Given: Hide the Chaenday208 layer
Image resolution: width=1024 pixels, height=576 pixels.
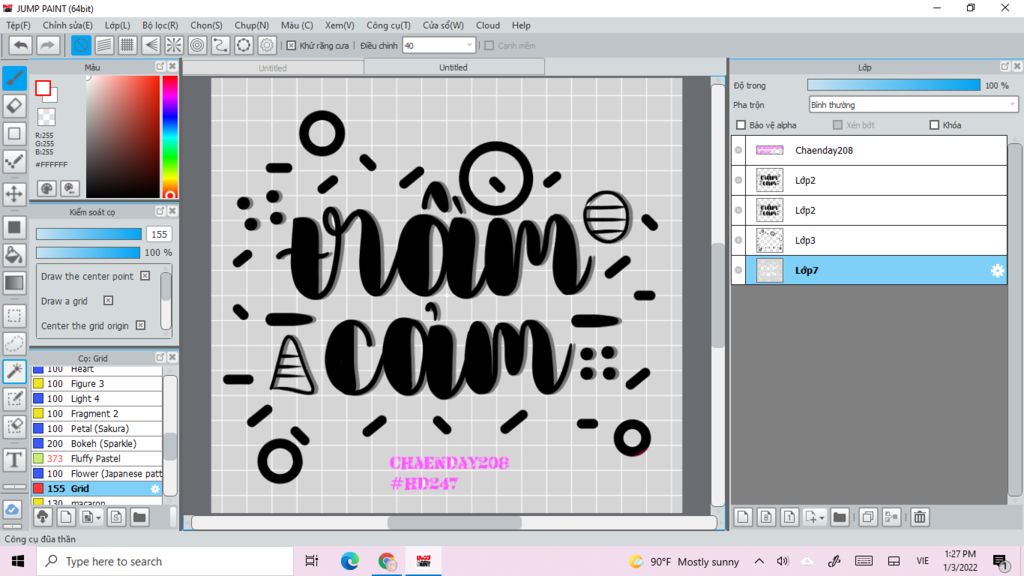Looking at the screenshot, I should 739,150.
